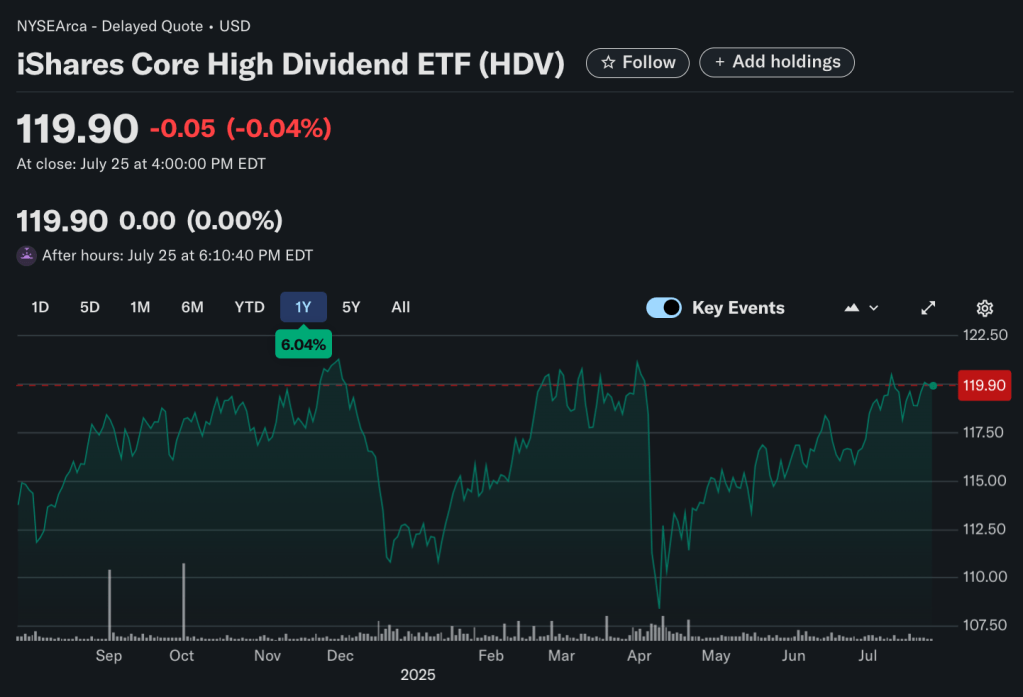Click the red 119.90 price badge
1023x697 pixels.
click(984, 385)
